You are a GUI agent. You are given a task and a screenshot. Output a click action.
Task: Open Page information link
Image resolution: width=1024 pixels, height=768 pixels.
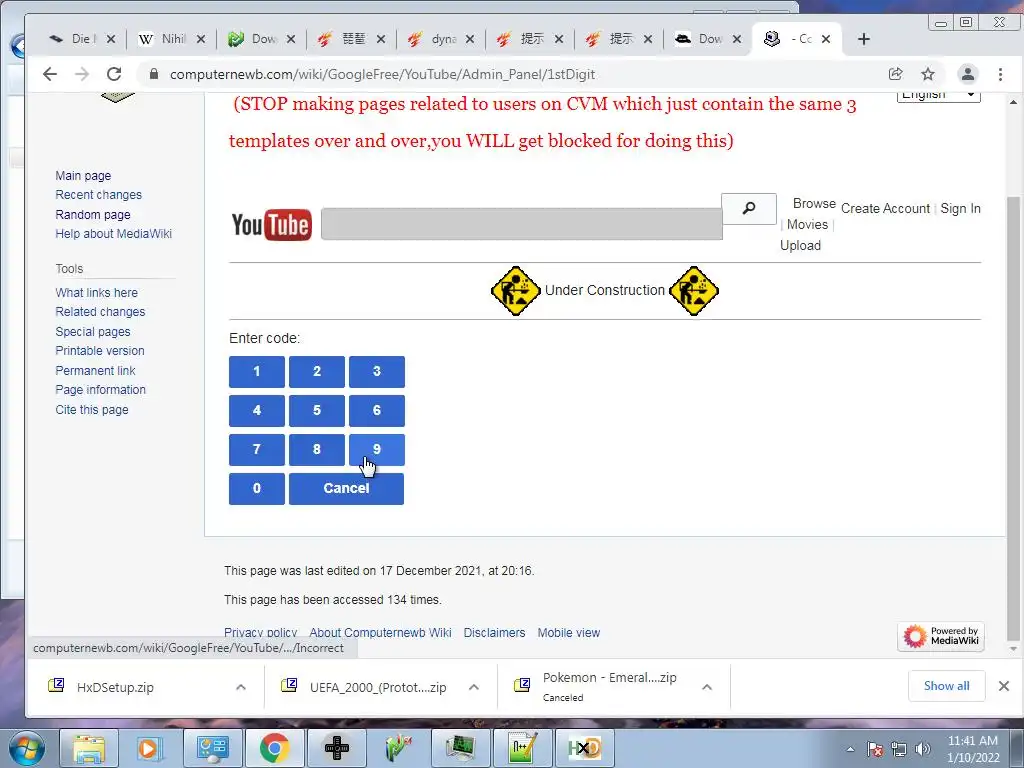(x=101, y=390)
